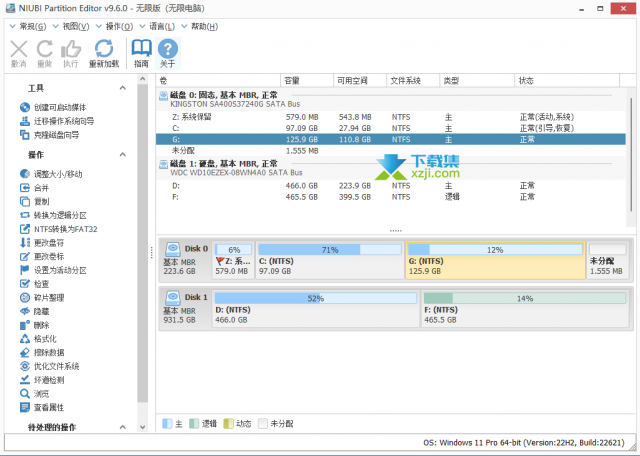Viewport: 640px width, 456px height.
Task: Open the 视图(V) menu
Action: tap(71, 27)
